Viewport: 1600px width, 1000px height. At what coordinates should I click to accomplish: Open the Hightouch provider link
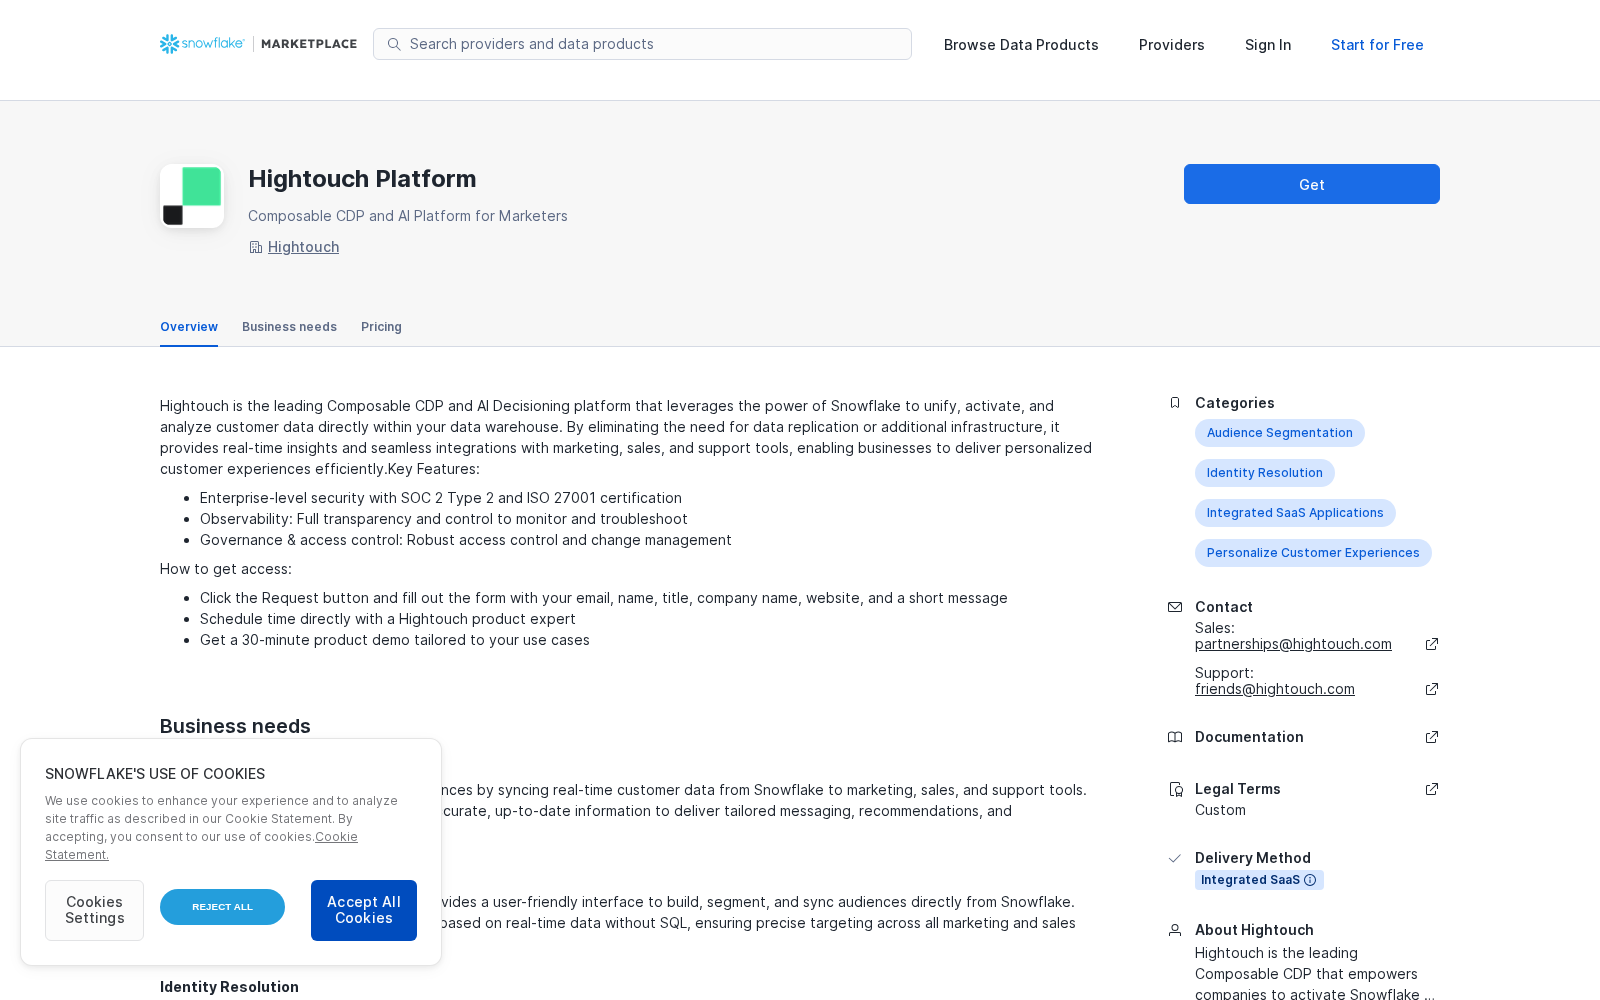(x=304, y=247)
